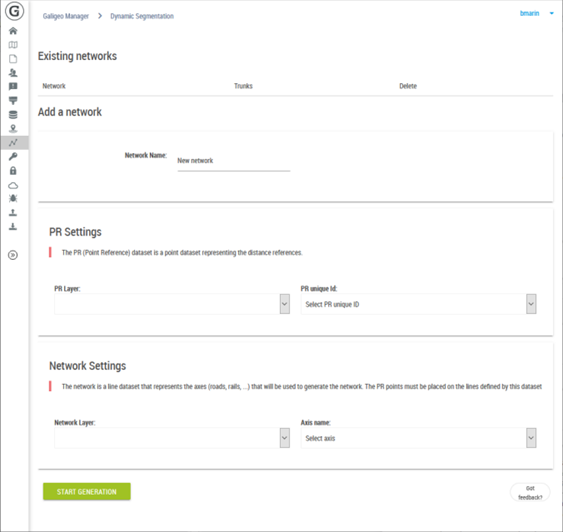
Task: Click the bug icon in sidebar
Action: pyautogui.click(x=13, y=198)
